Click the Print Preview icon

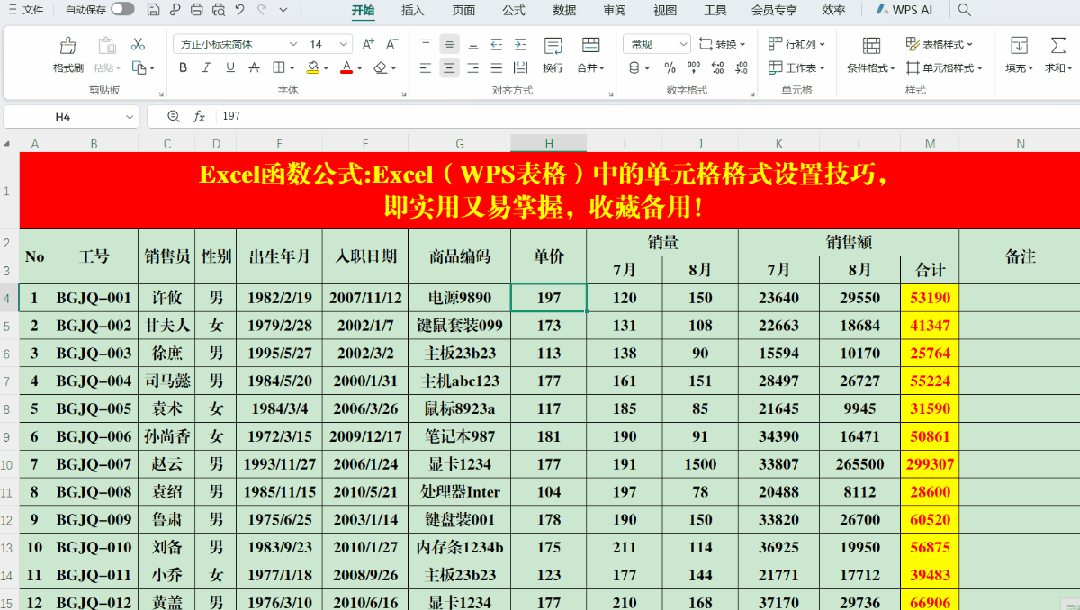click(x=218, y=10)
